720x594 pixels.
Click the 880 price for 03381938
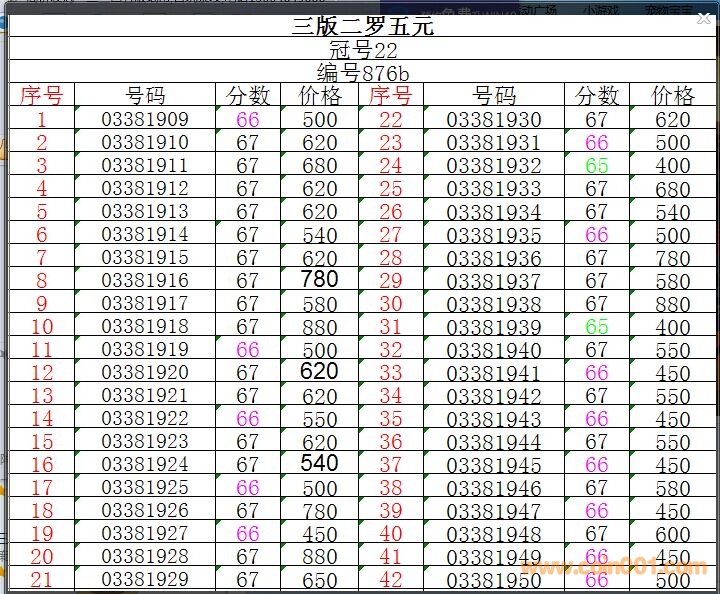(x=673, y=304)
